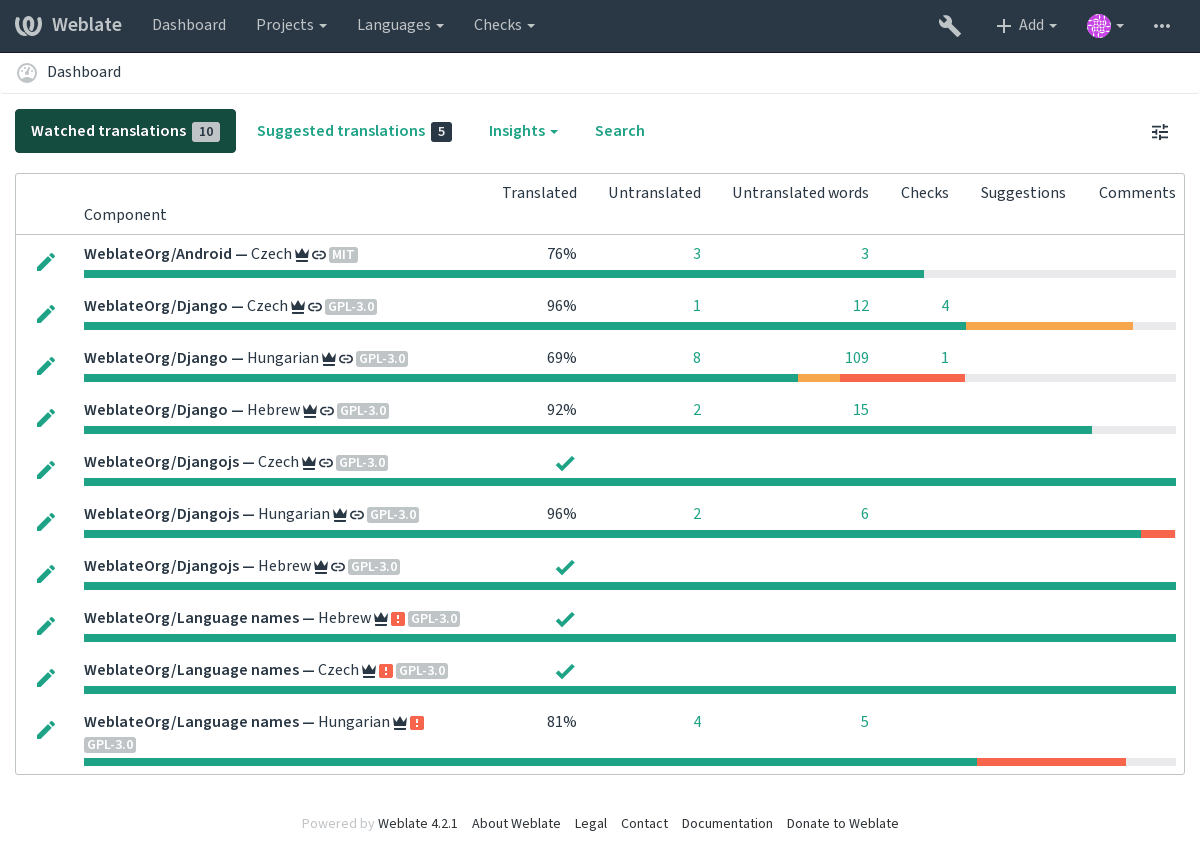Expand the Languages dropdown menu
Image resolution: width=1200 pixels, height=857 pixels.
pos(400,25)
